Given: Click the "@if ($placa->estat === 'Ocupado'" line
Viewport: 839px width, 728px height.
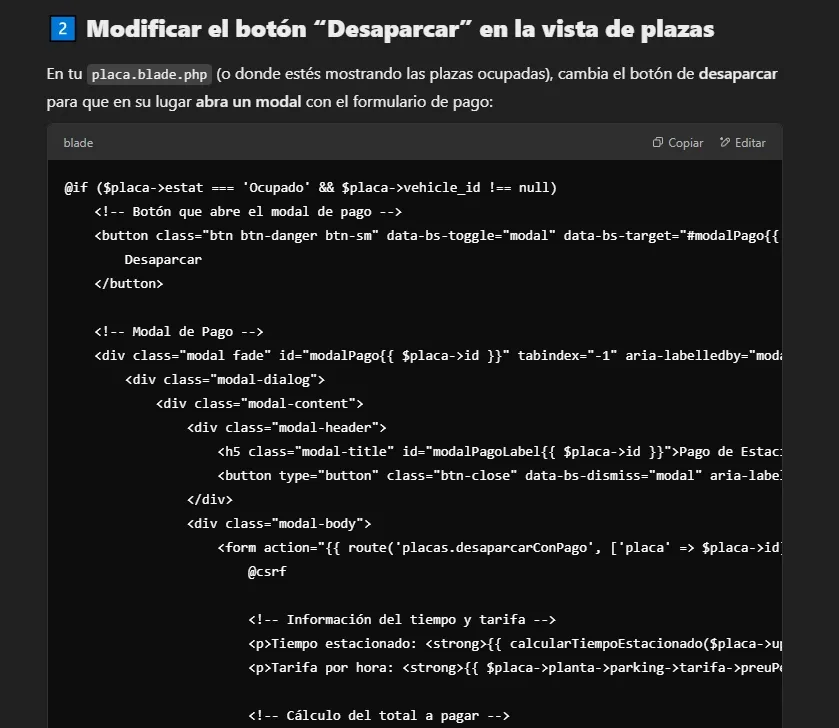Looking at the screenshot, I should tap(310, 188).
